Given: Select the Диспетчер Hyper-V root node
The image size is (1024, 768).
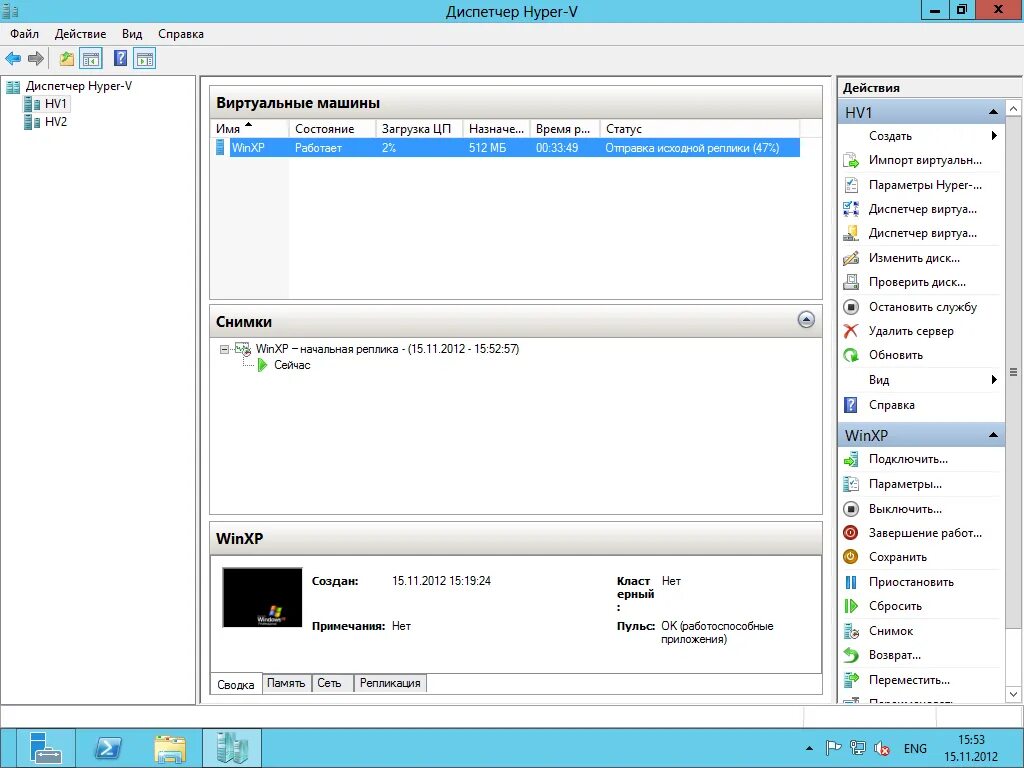Looking at the screenshot, I should coord(78,86).
